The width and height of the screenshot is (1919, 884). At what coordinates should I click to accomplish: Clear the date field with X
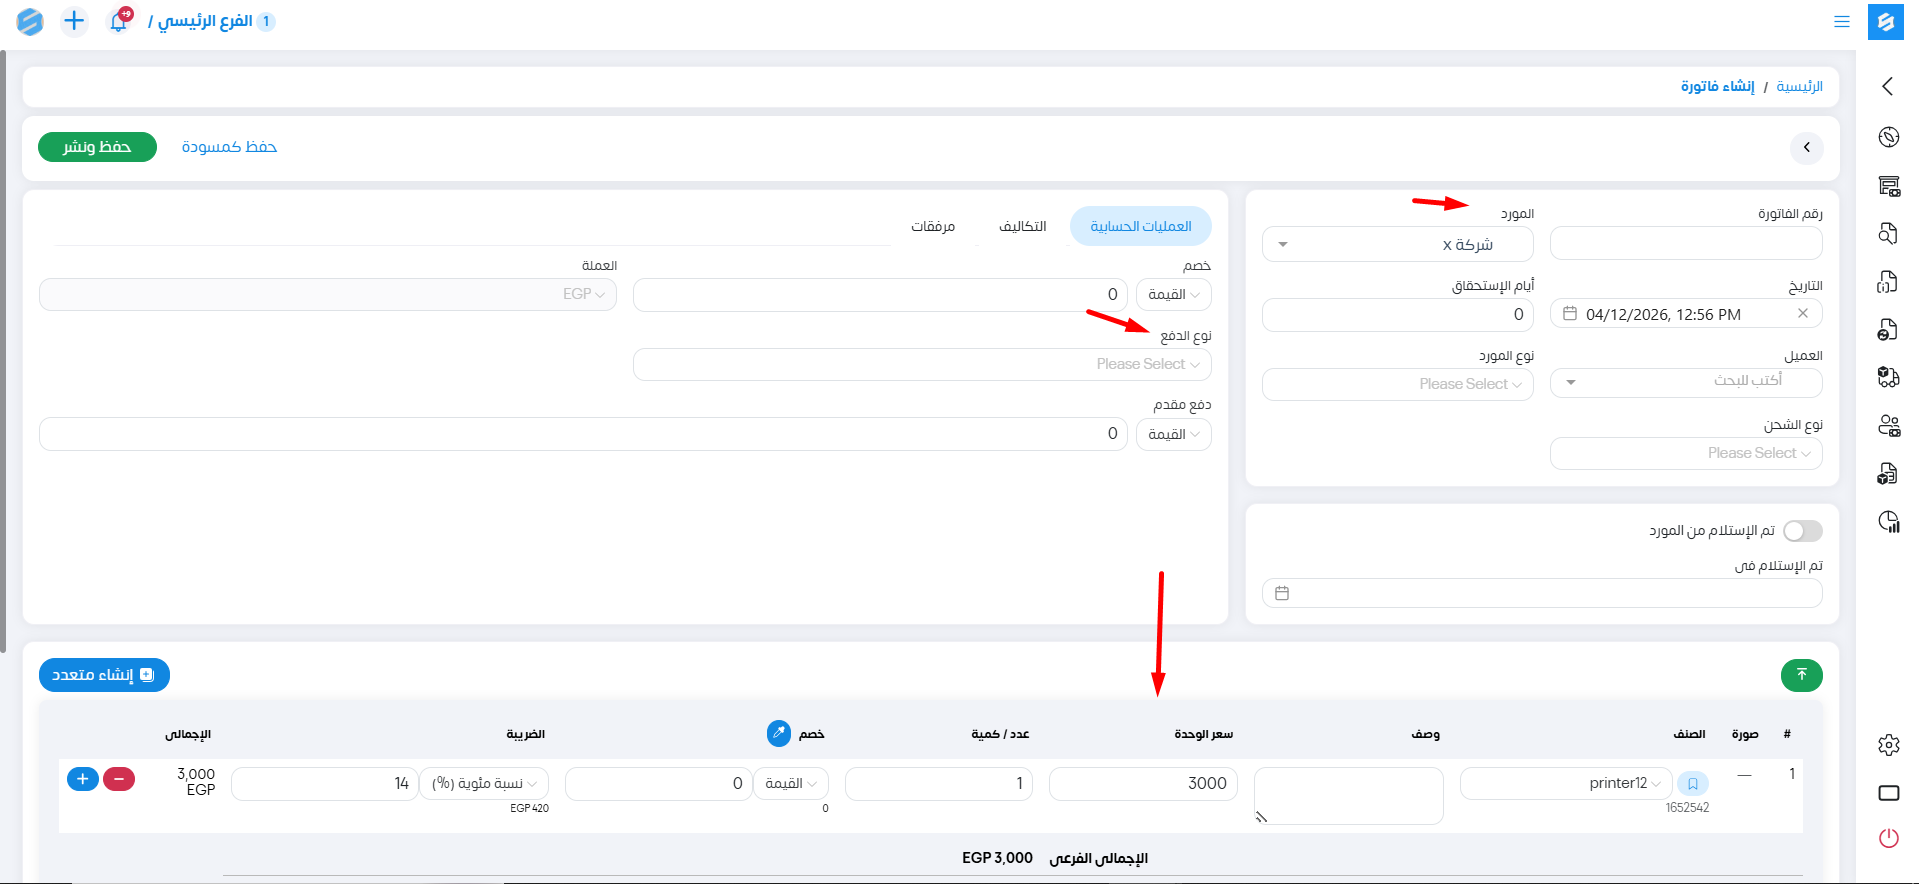1802,313
